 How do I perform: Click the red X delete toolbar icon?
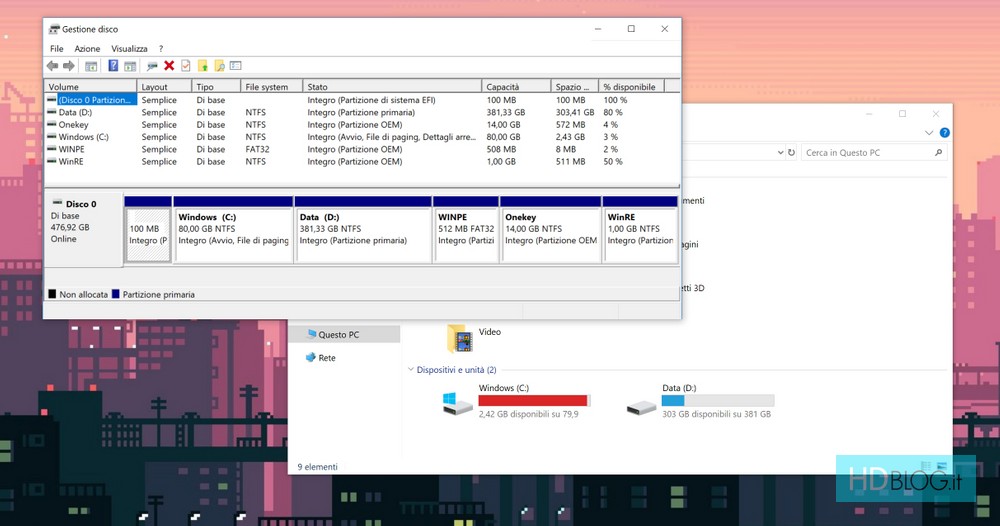pos(169,66)
